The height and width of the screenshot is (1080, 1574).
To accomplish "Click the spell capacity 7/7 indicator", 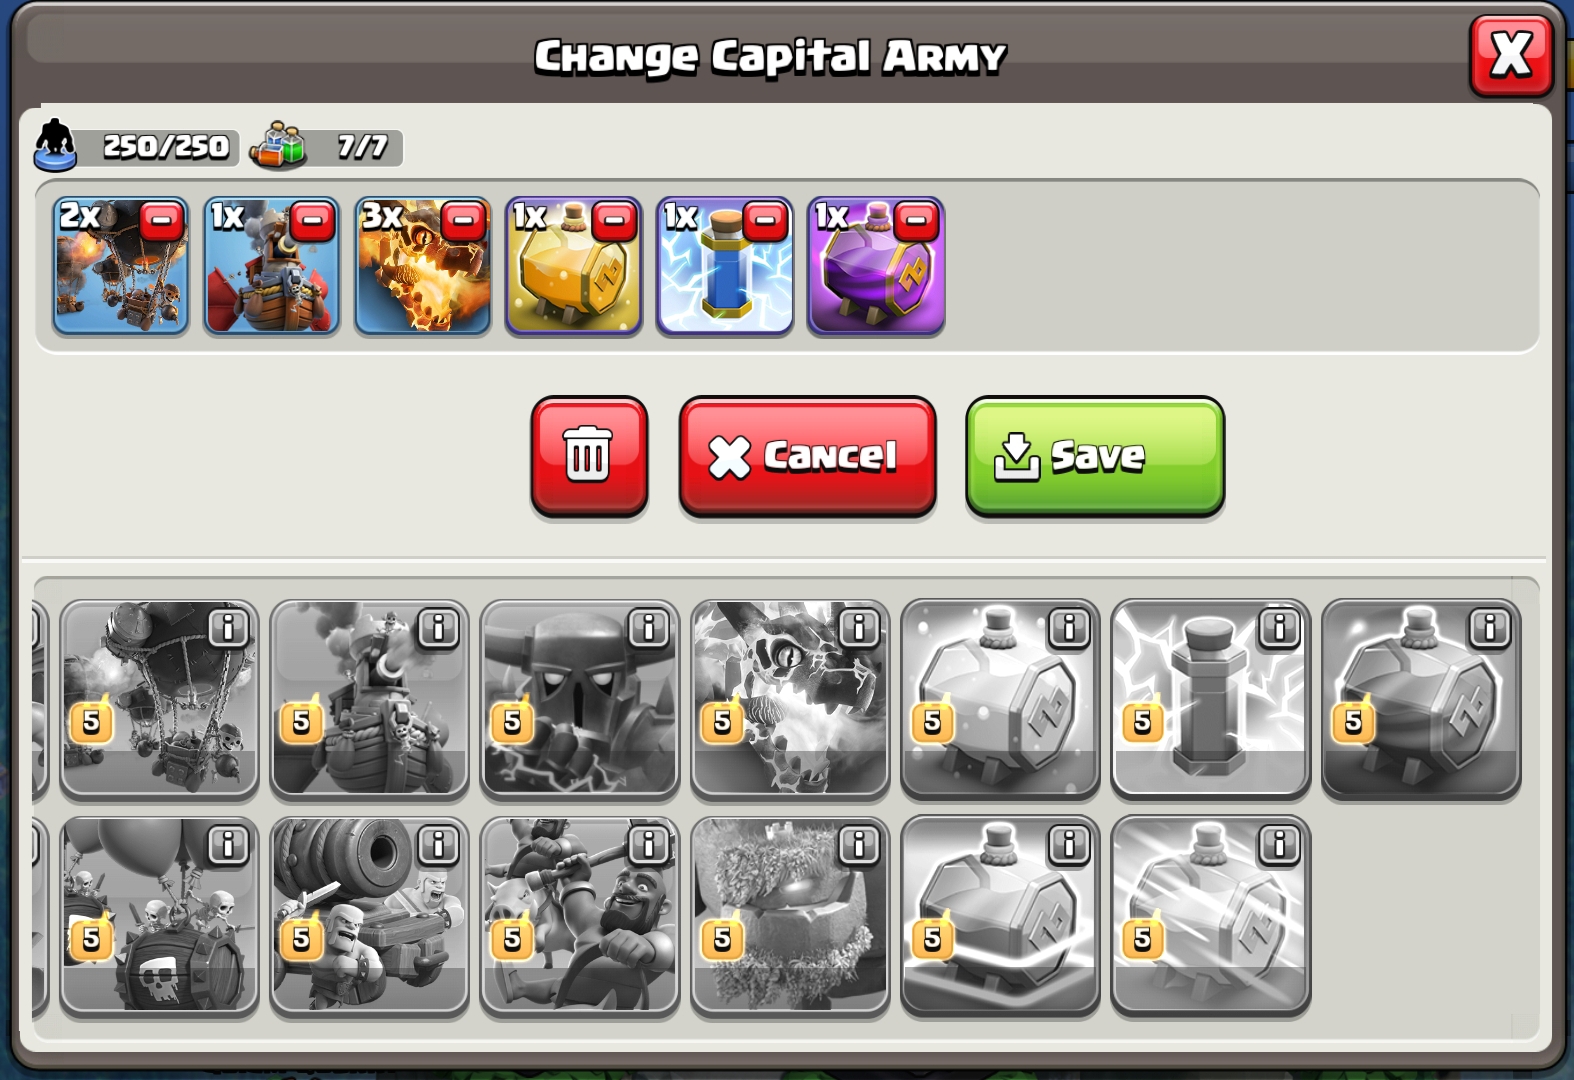I will [x=326, y=146].
